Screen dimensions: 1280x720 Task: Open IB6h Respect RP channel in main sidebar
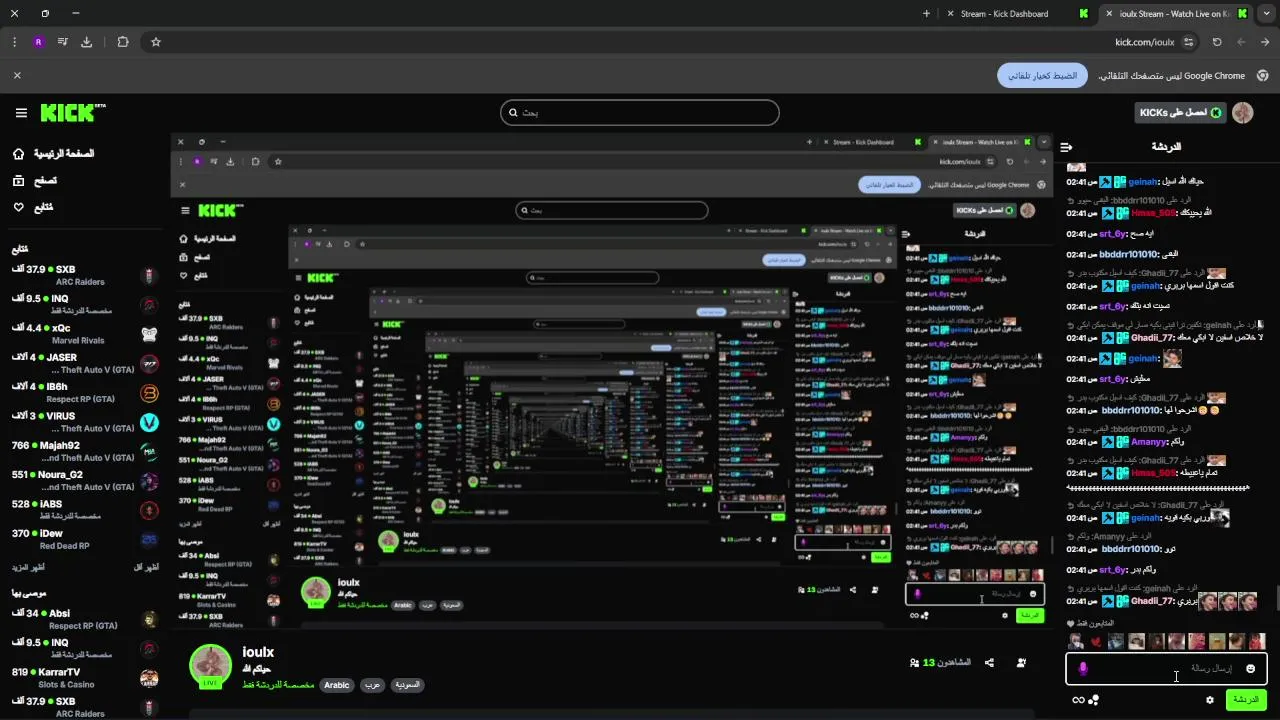click(85, 392)
